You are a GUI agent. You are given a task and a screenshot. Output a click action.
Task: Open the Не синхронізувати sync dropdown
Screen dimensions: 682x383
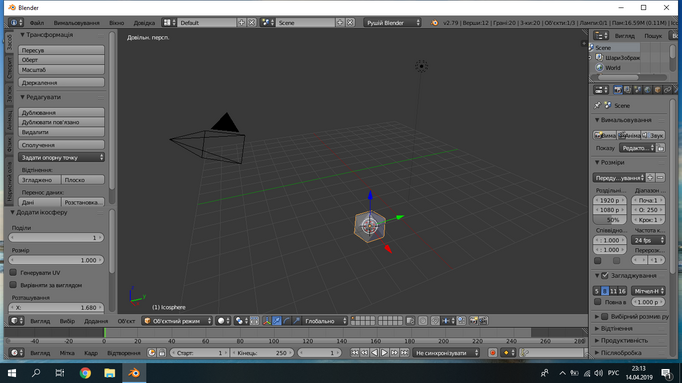click(x=446, y=353)
